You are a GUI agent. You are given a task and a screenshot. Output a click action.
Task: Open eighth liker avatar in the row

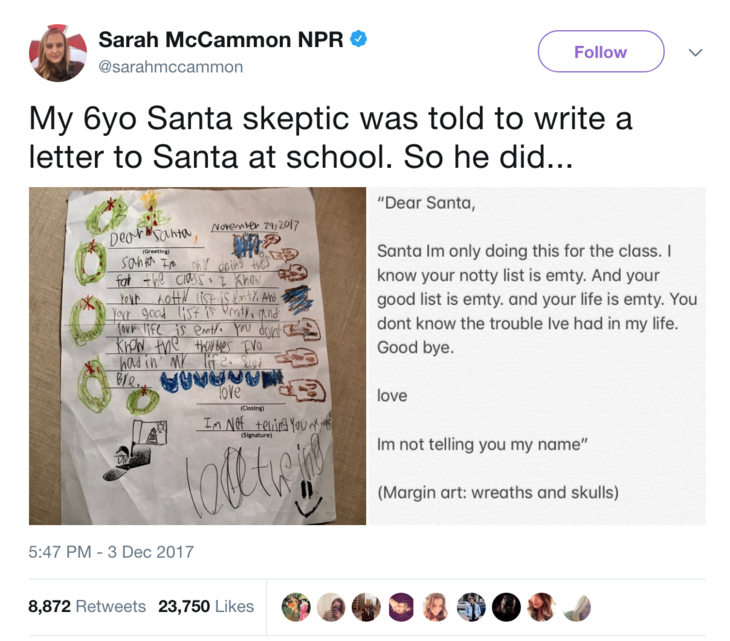(x=541, y=607)
